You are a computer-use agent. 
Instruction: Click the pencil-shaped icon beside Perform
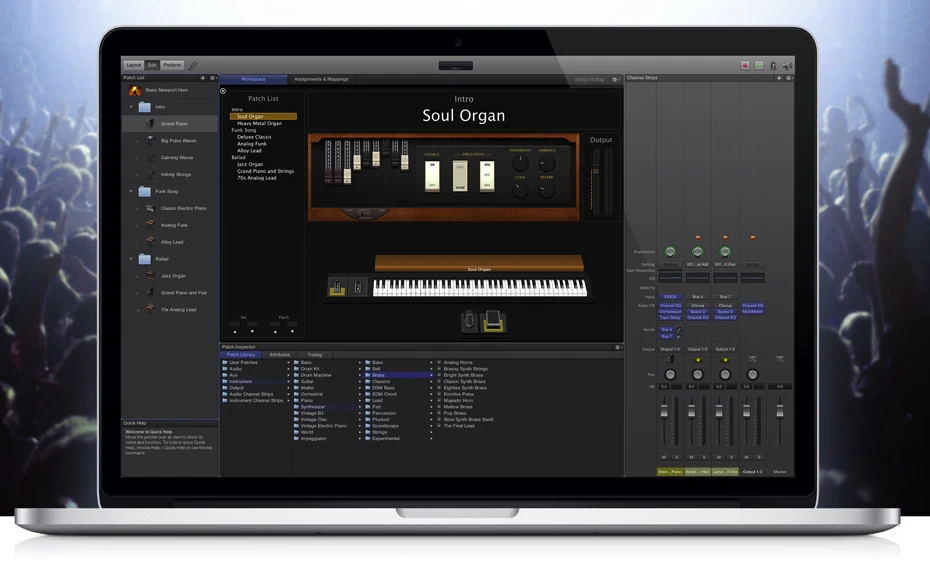(x=193, y=65)
